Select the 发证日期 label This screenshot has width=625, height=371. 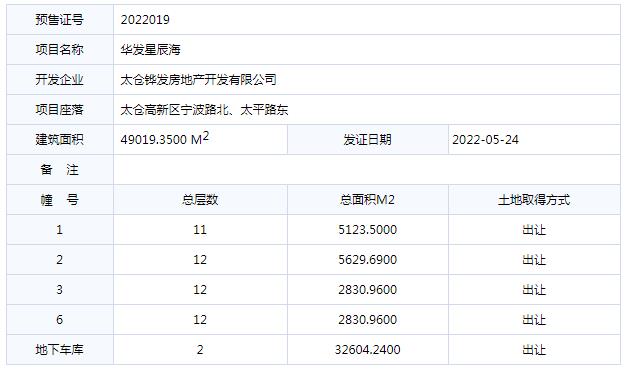pyautogui.click(x=368, y=139)
